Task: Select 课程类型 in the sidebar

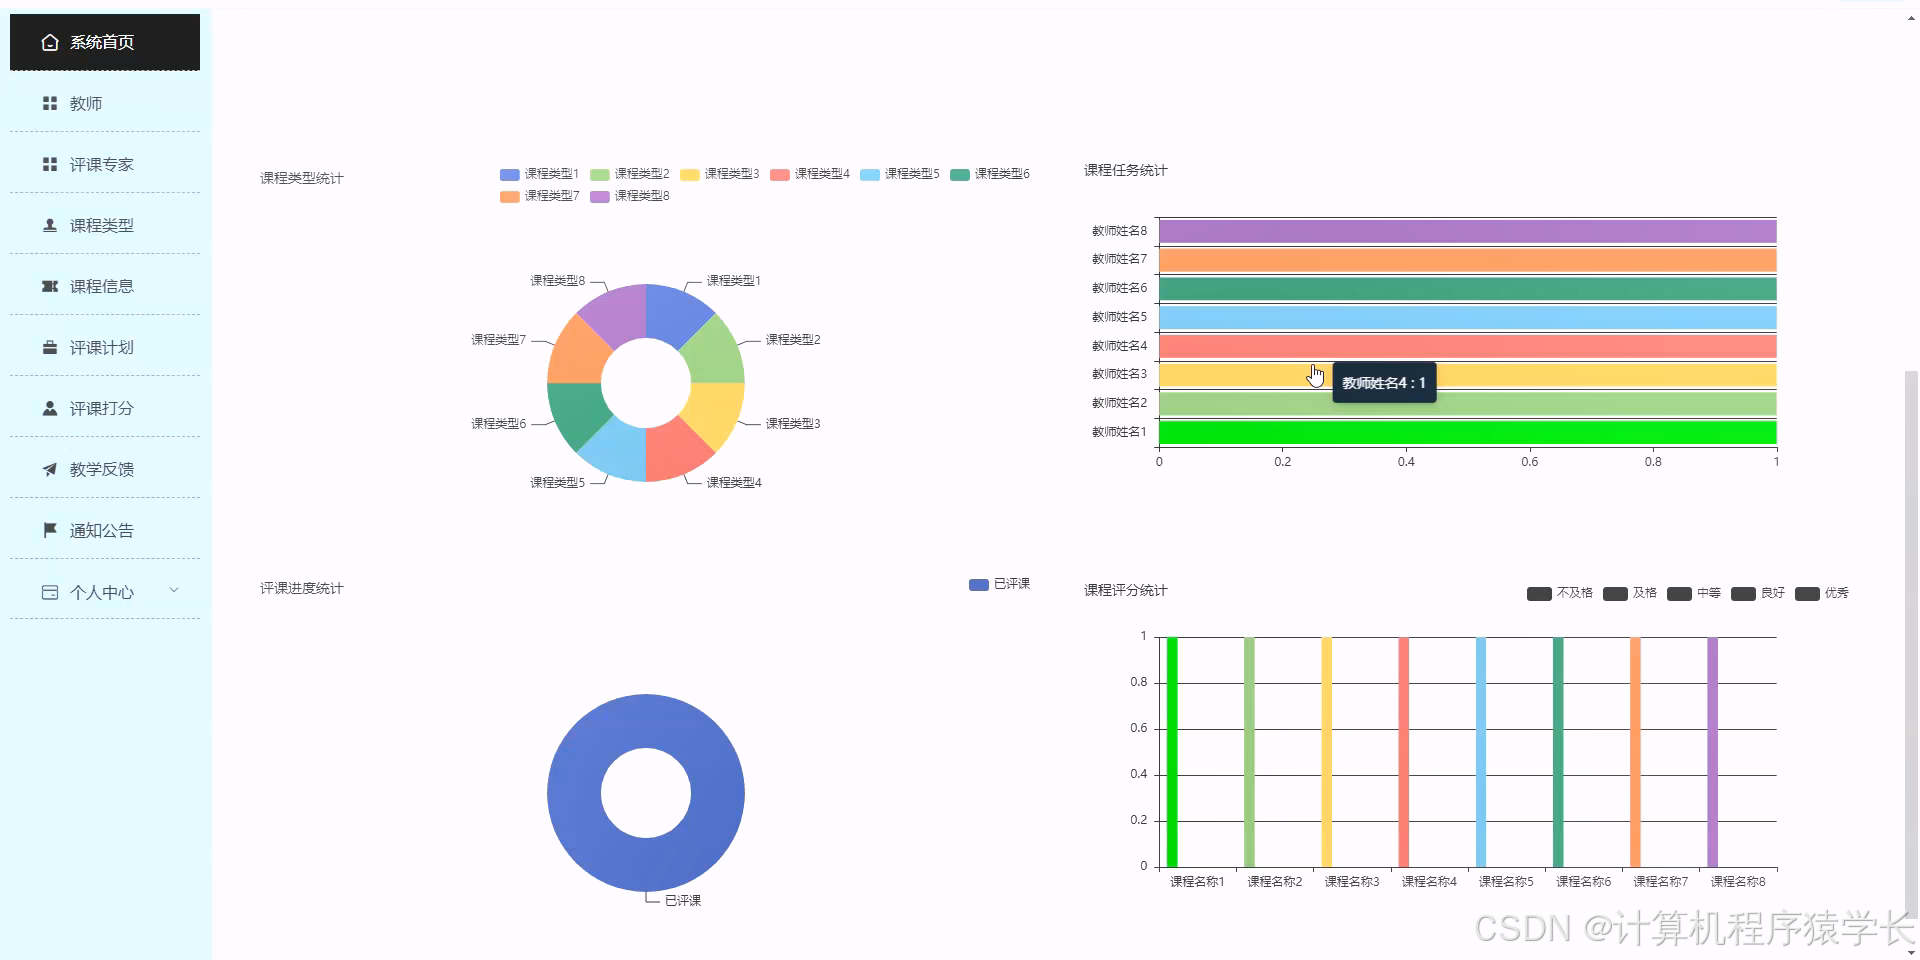Action: click(x=105, y=225)
